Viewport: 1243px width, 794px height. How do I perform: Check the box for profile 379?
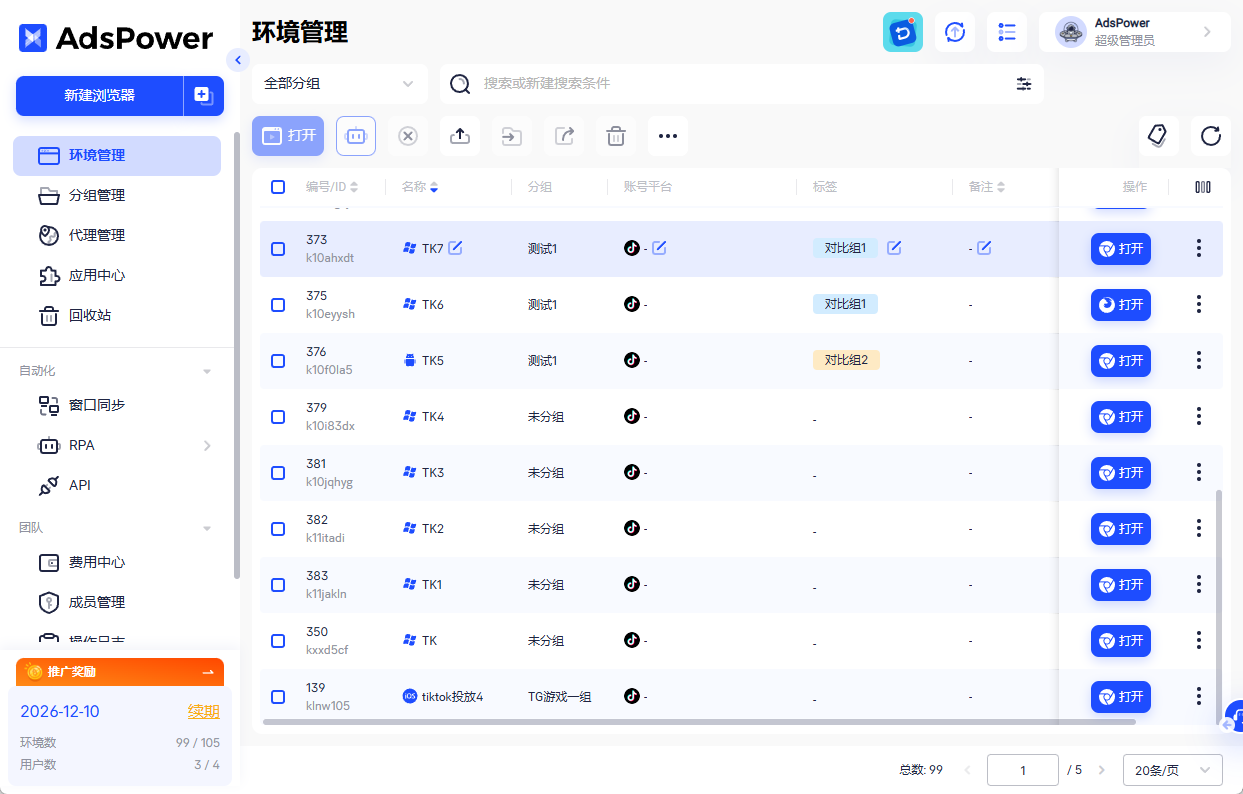[278, 416]
